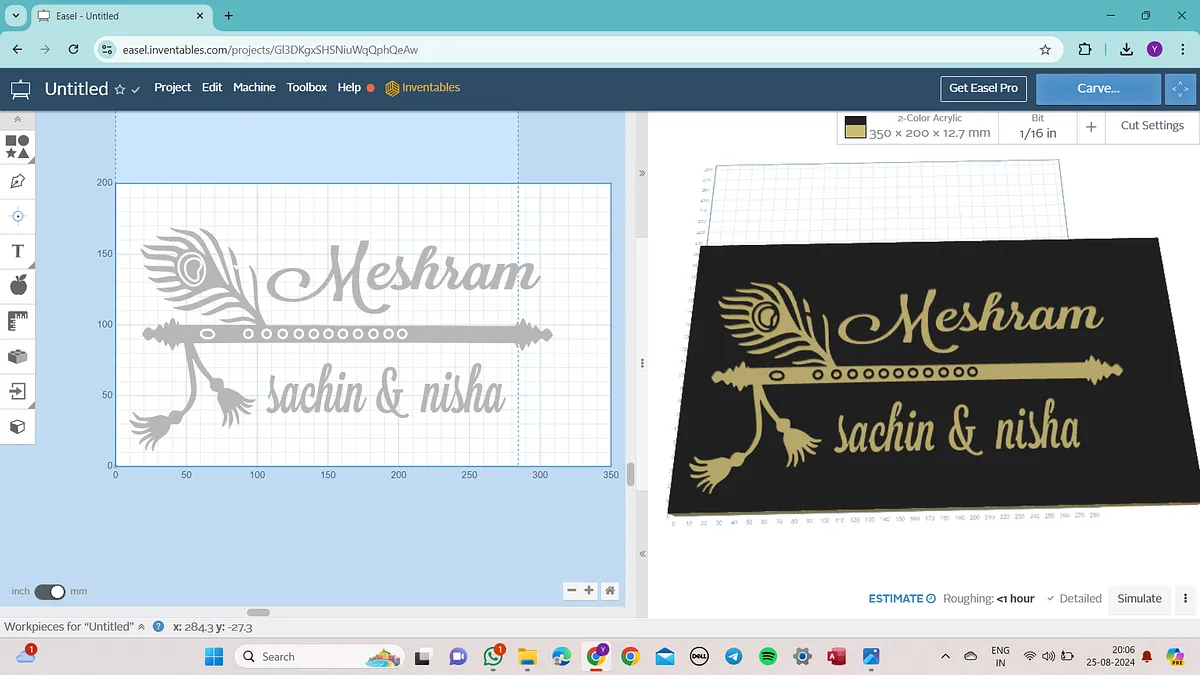Click the Carve button
This screenshot has height=675, width=1200.
pos(1098,88)
